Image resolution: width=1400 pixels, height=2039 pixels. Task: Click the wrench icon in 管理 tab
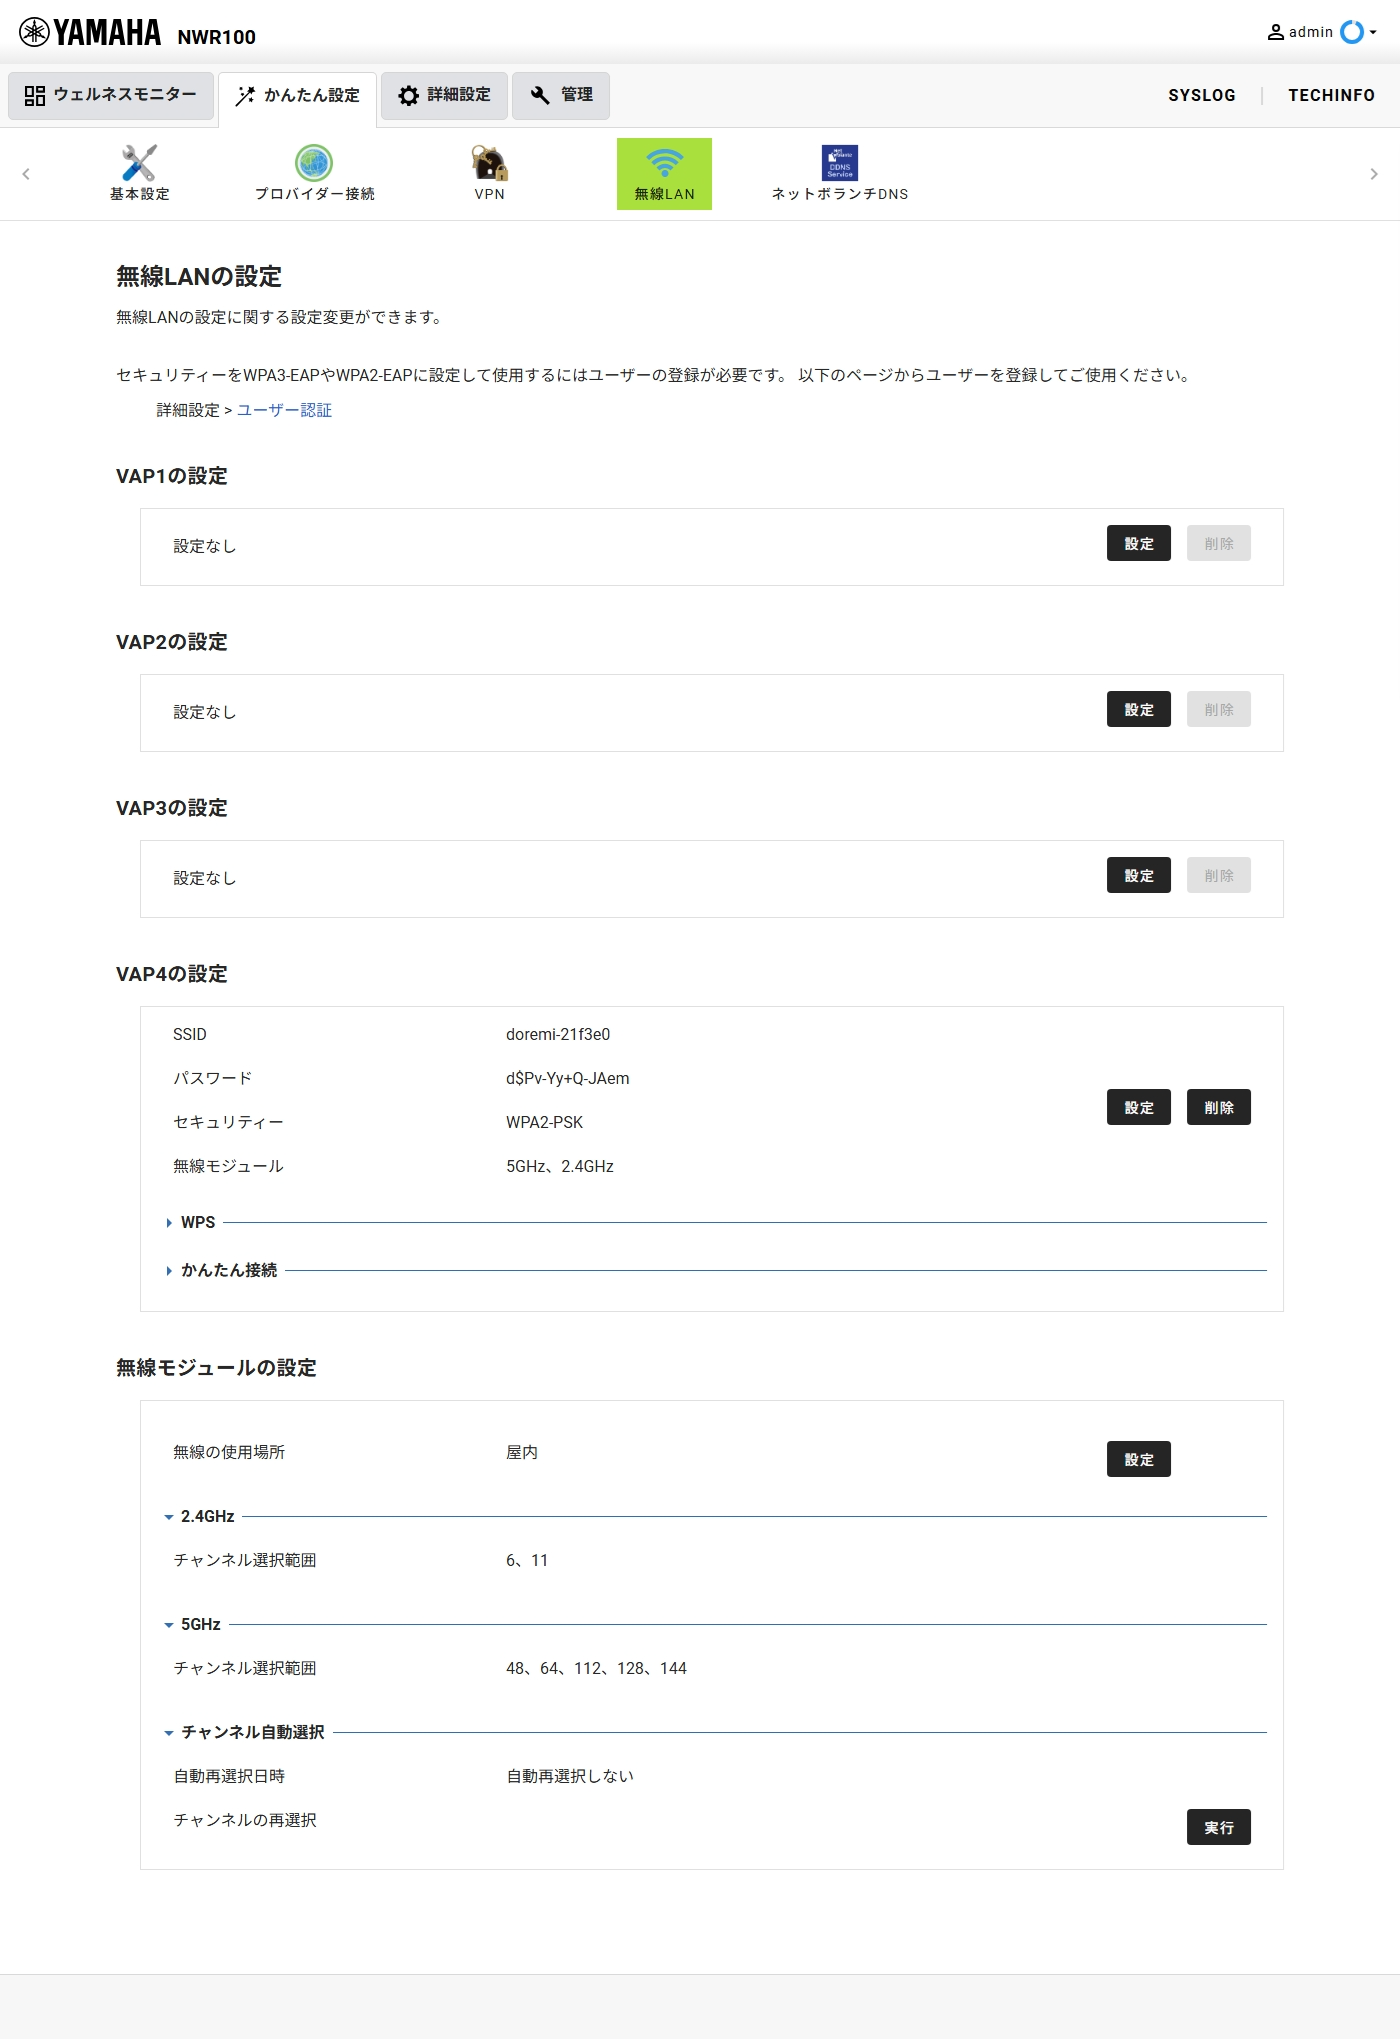click(x=540, y=95)
